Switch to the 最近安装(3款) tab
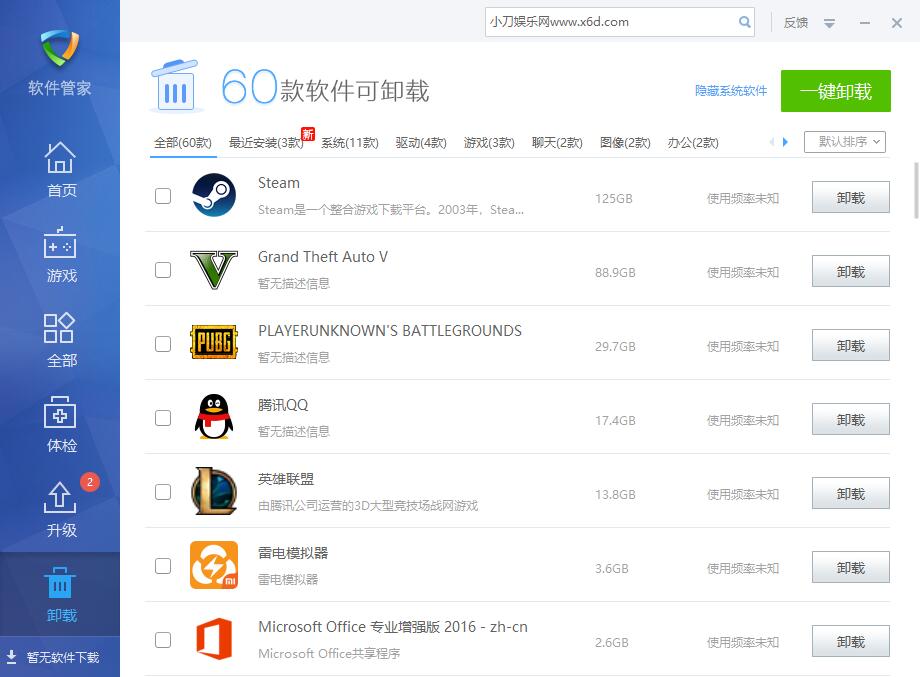This screenshot has height=677, width=920. (265, 143)
